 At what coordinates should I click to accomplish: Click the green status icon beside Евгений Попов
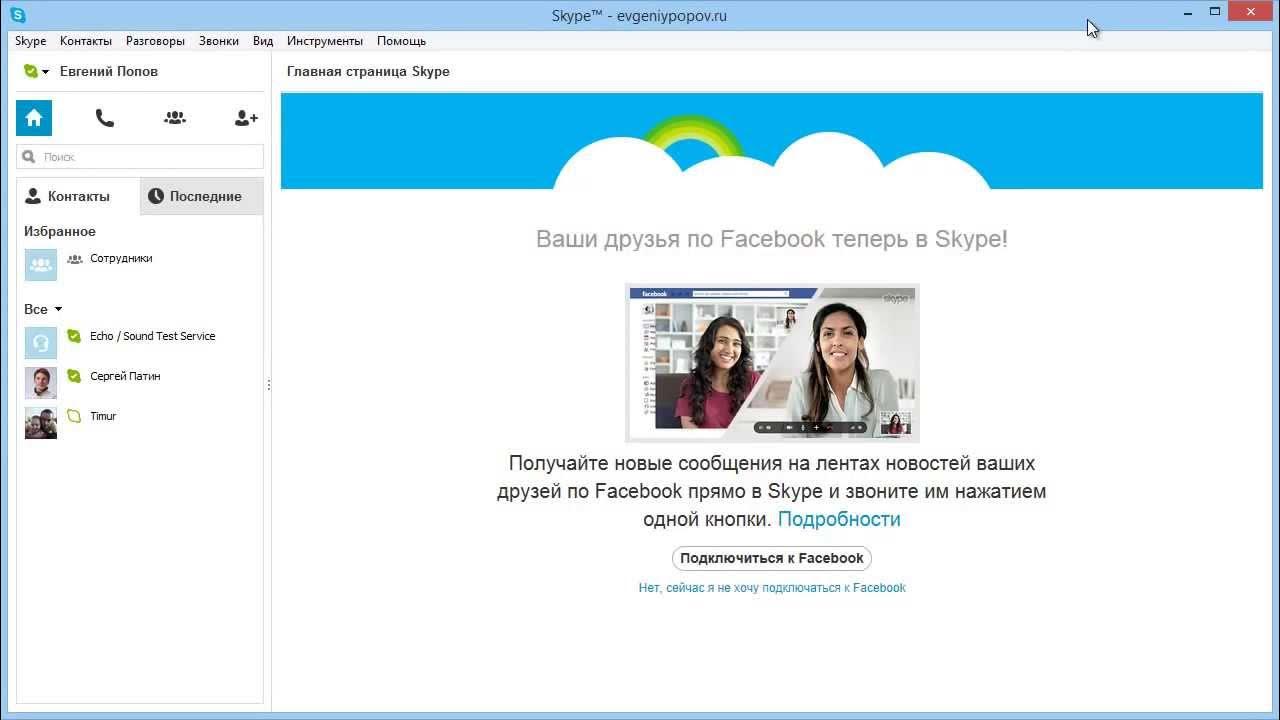(31, 71)
